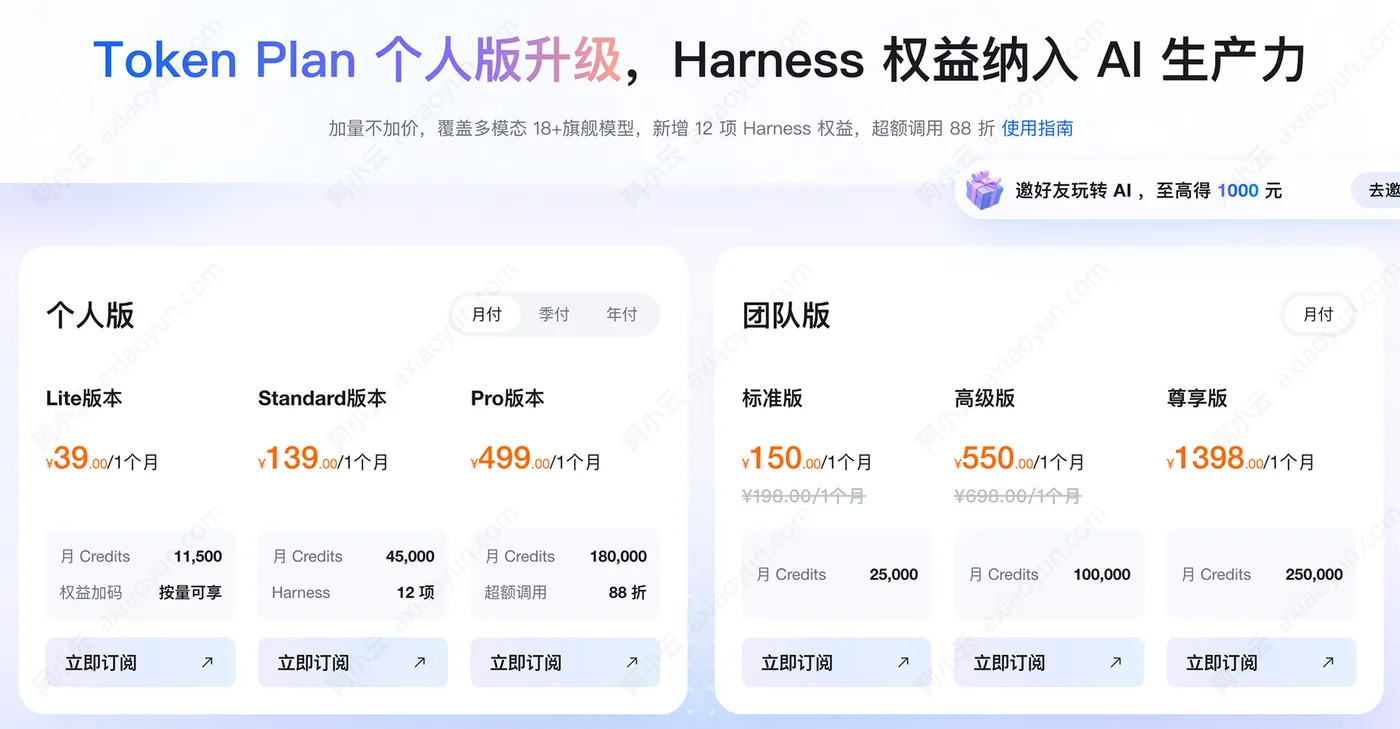The width and height of the screenshot is (1400, 729).
Task: Switch to 季付 billing for 个人版
Action: click(x=554, y=314)
